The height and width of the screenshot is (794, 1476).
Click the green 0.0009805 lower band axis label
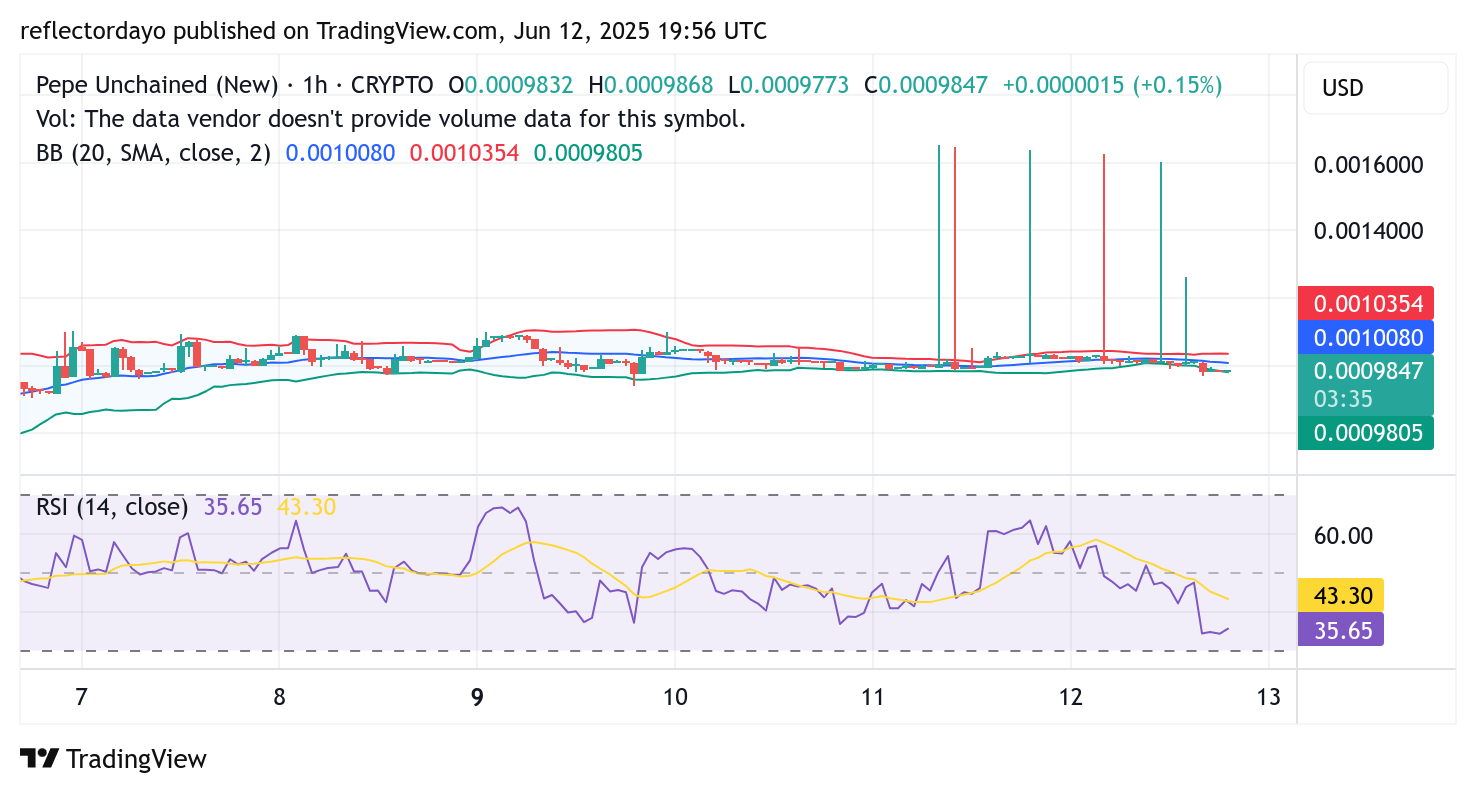(x=1366, y=432)
